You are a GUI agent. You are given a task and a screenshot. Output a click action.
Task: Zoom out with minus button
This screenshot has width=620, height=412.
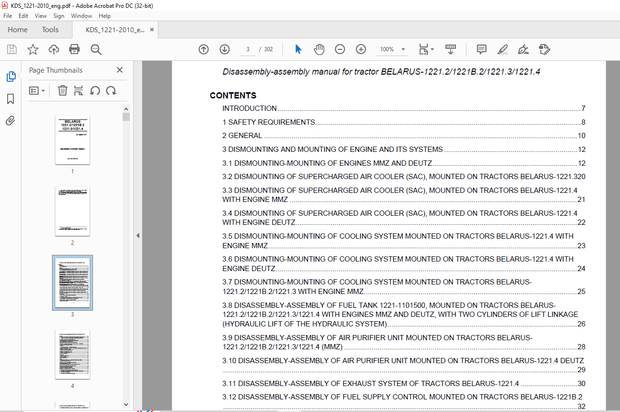[x=340, y=49]
